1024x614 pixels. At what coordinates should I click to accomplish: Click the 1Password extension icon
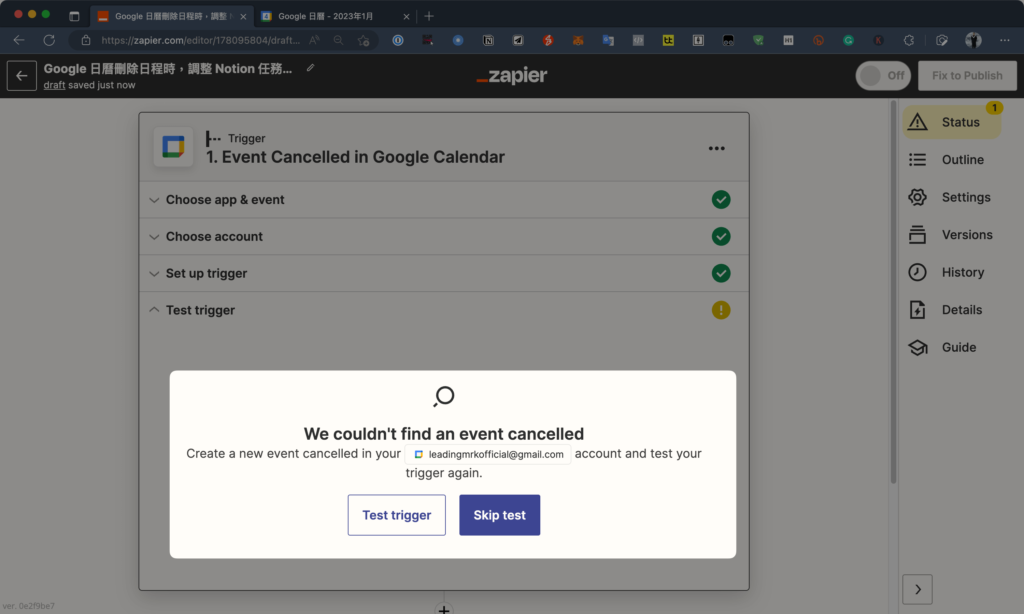[x=398, y=40]
